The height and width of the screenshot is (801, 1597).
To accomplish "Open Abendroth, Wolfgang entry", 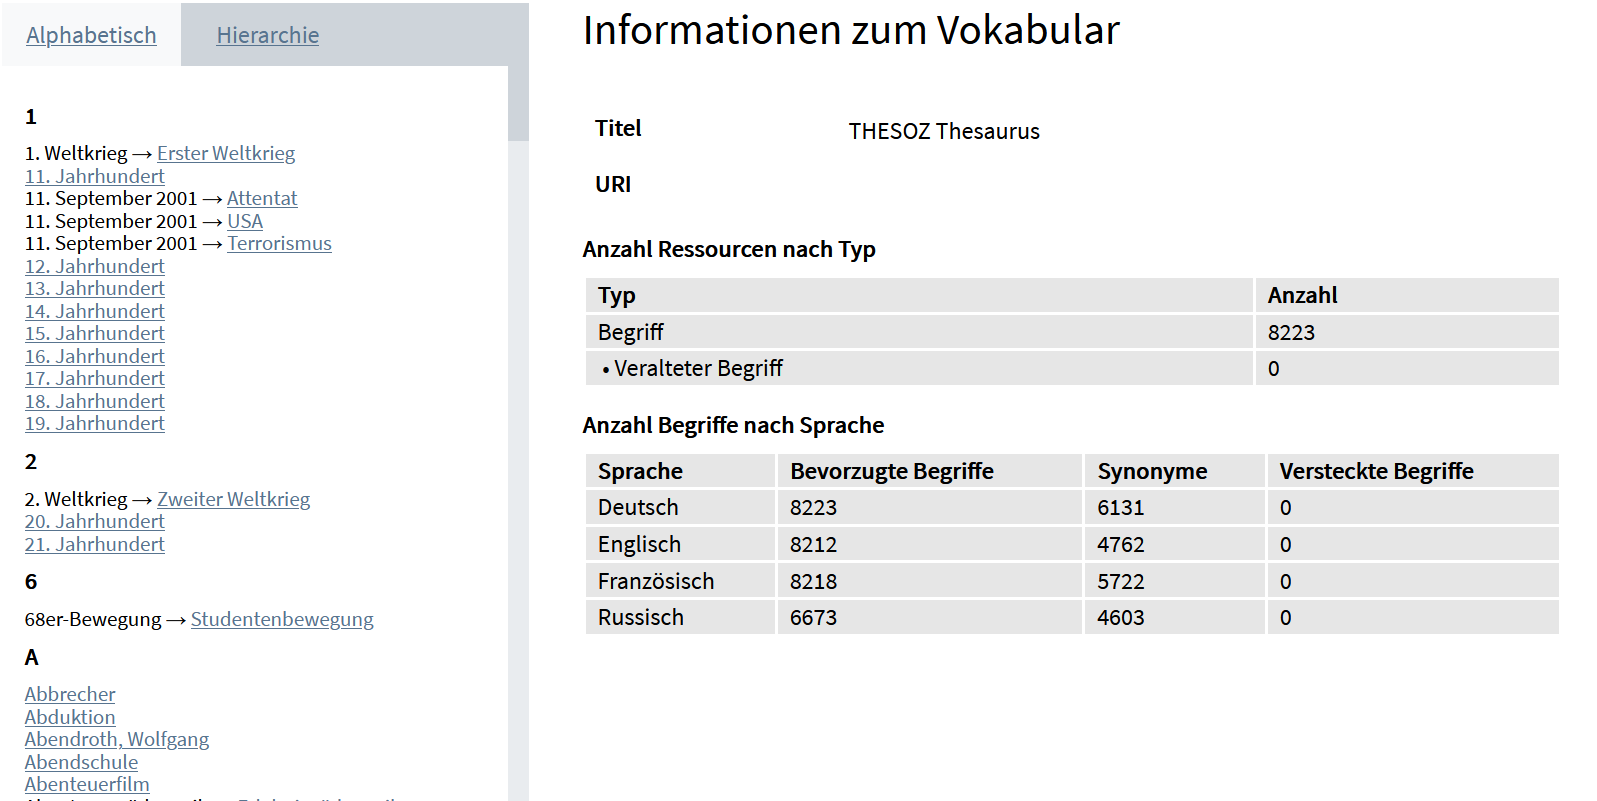I will (x=117, y=740).
